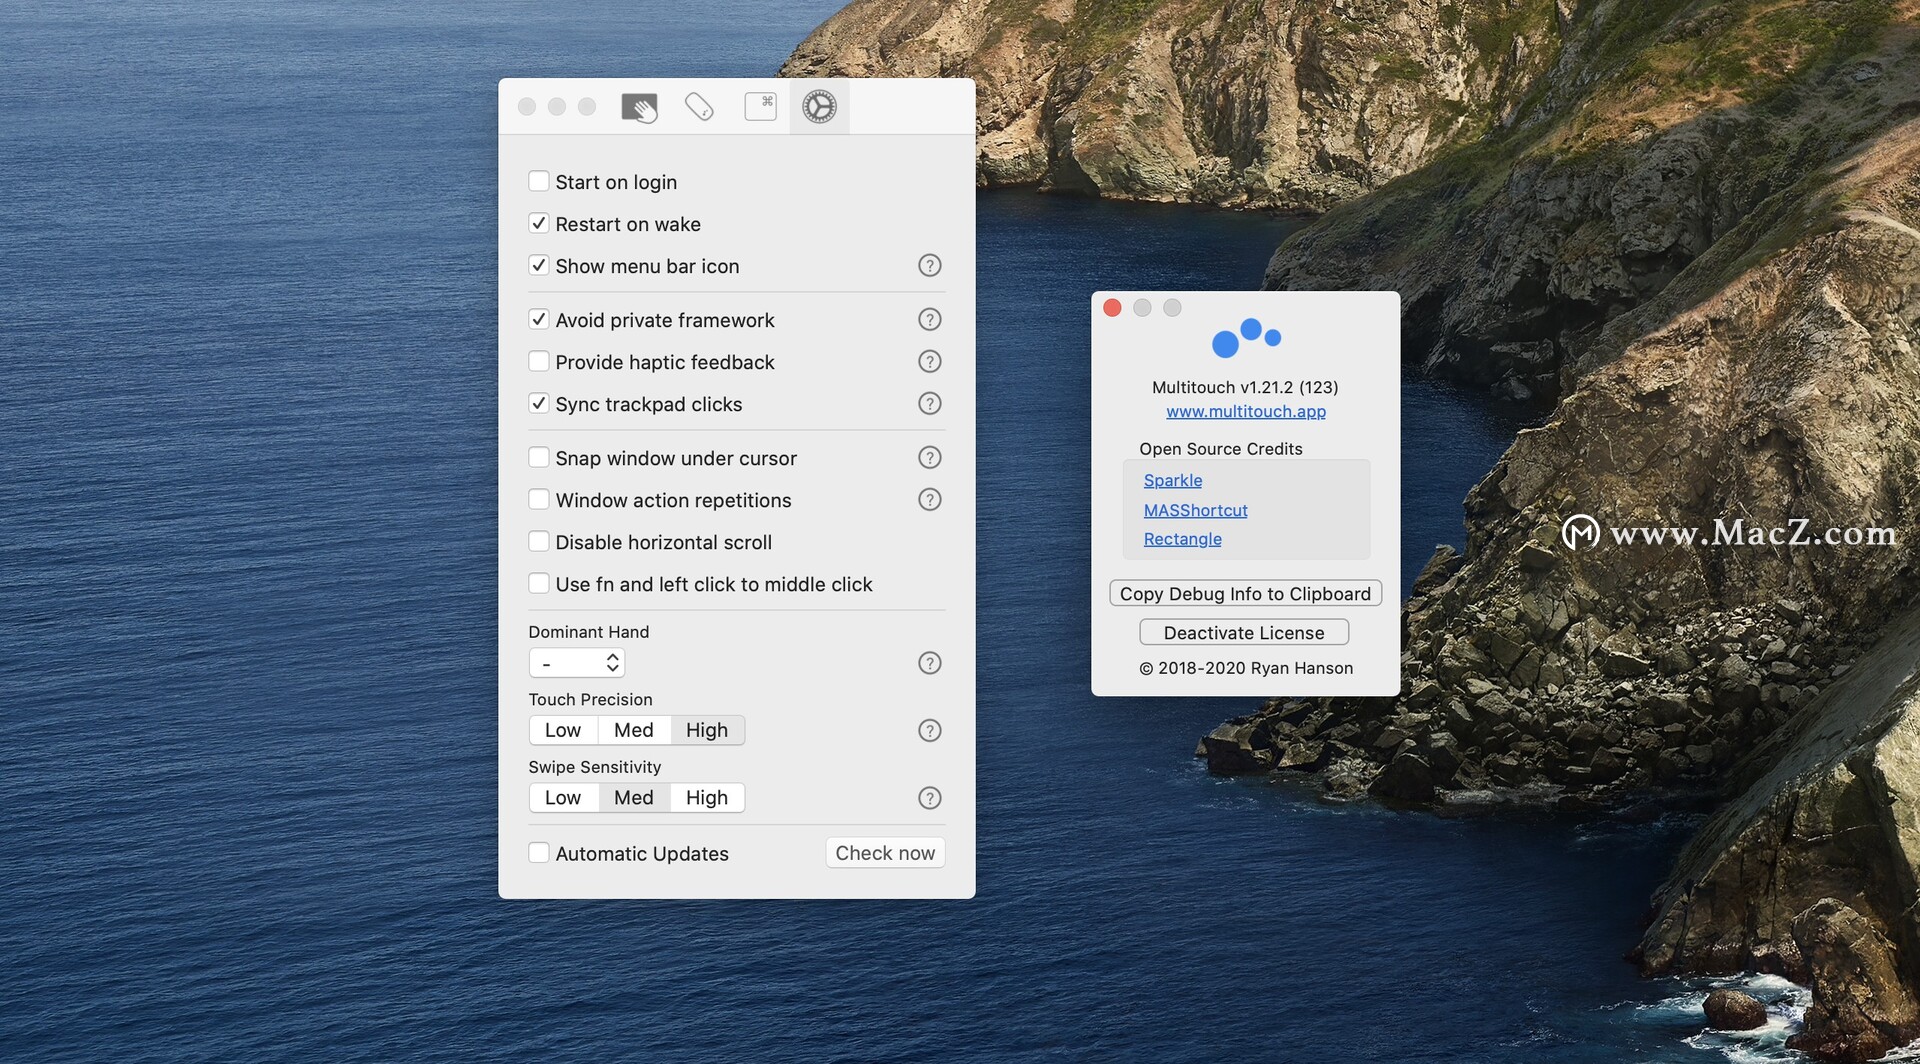Click the Deactivate License button
The height and width of the screenshot is (1064, 1920).
[x=1244, y=633]
